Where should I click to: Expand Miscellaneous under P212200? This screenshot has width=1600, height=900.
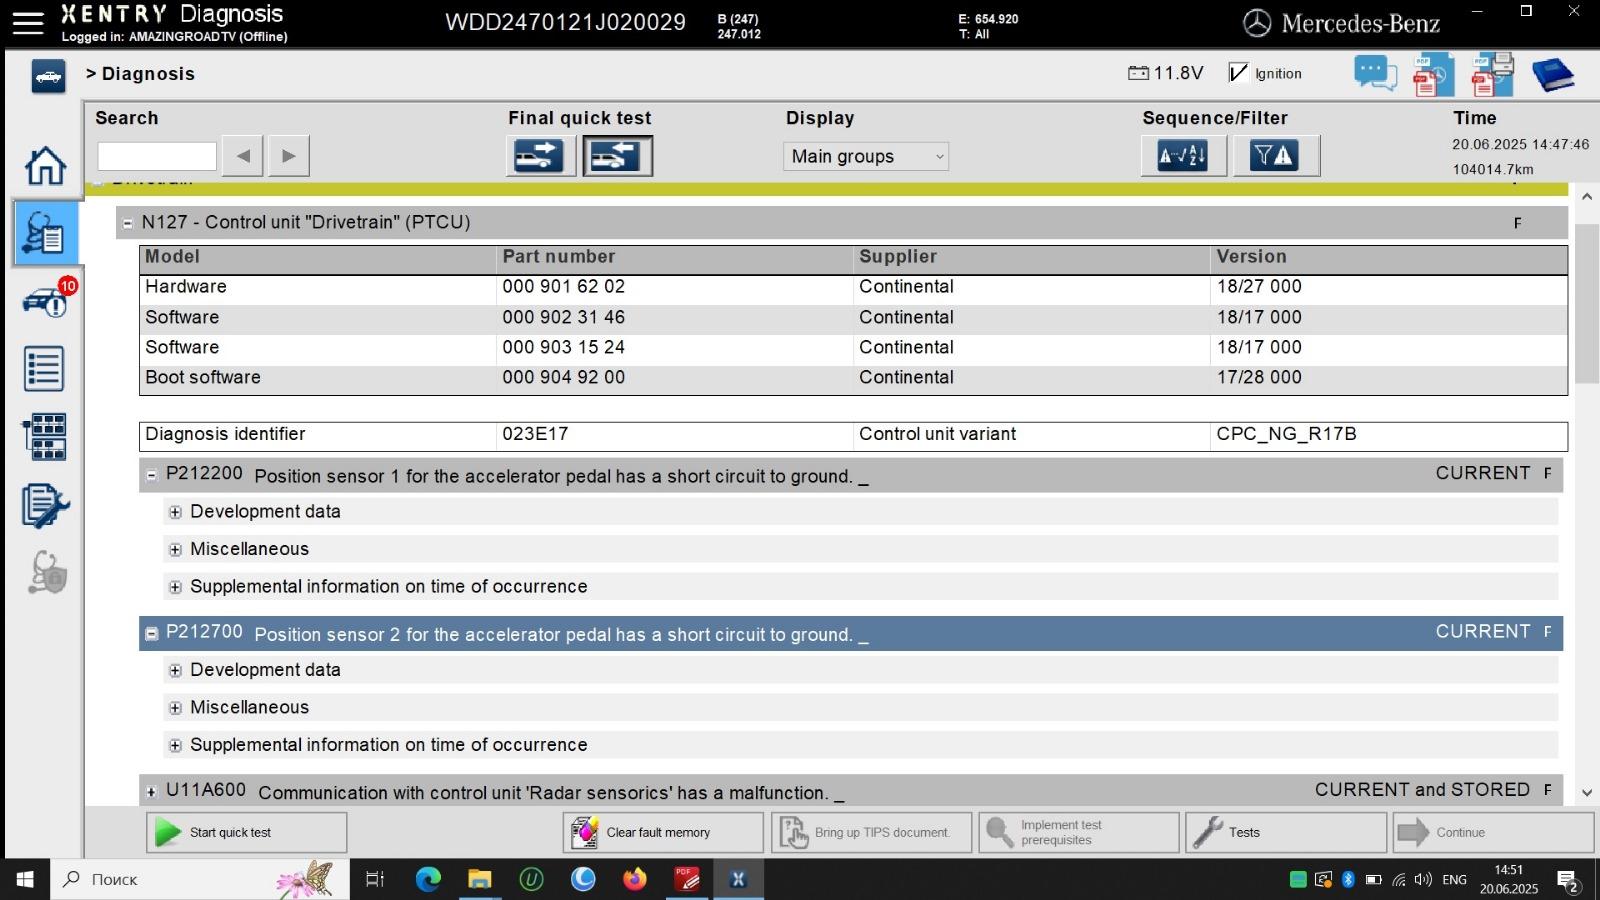tap(175, 549)
